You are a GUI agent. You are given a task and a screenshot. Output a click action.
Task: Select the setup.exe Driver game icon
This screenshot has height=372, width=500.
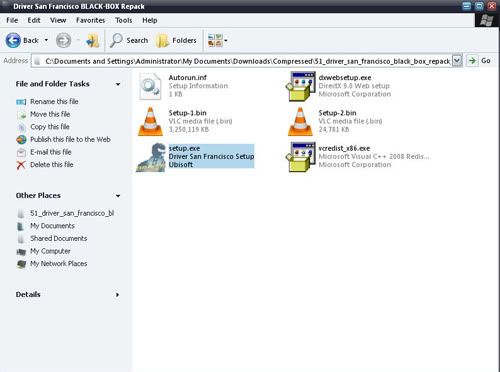click(x=151, y=157)
